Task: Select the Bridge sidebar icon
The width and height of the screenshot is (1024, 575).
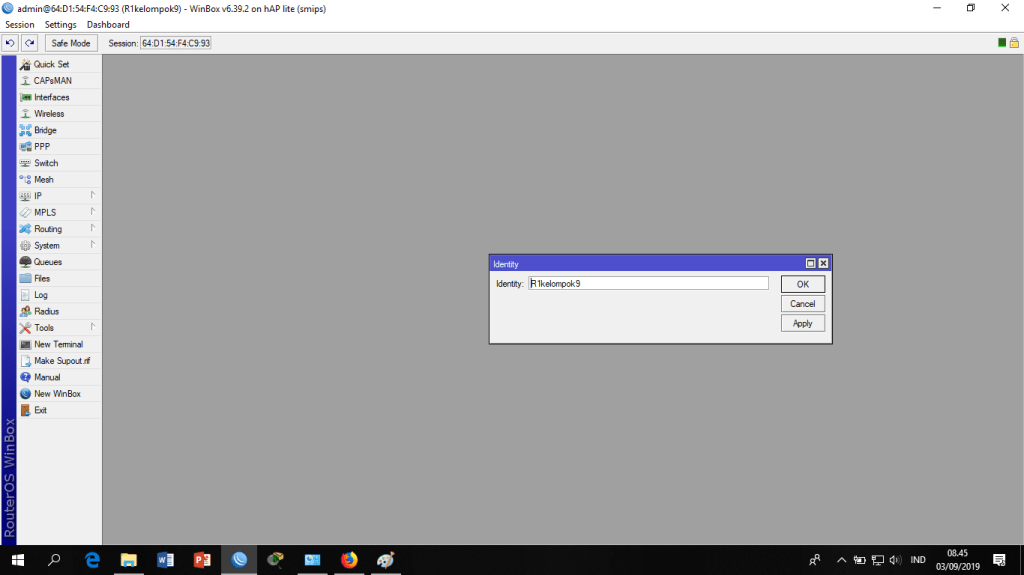Action: [x=26, y=130]
